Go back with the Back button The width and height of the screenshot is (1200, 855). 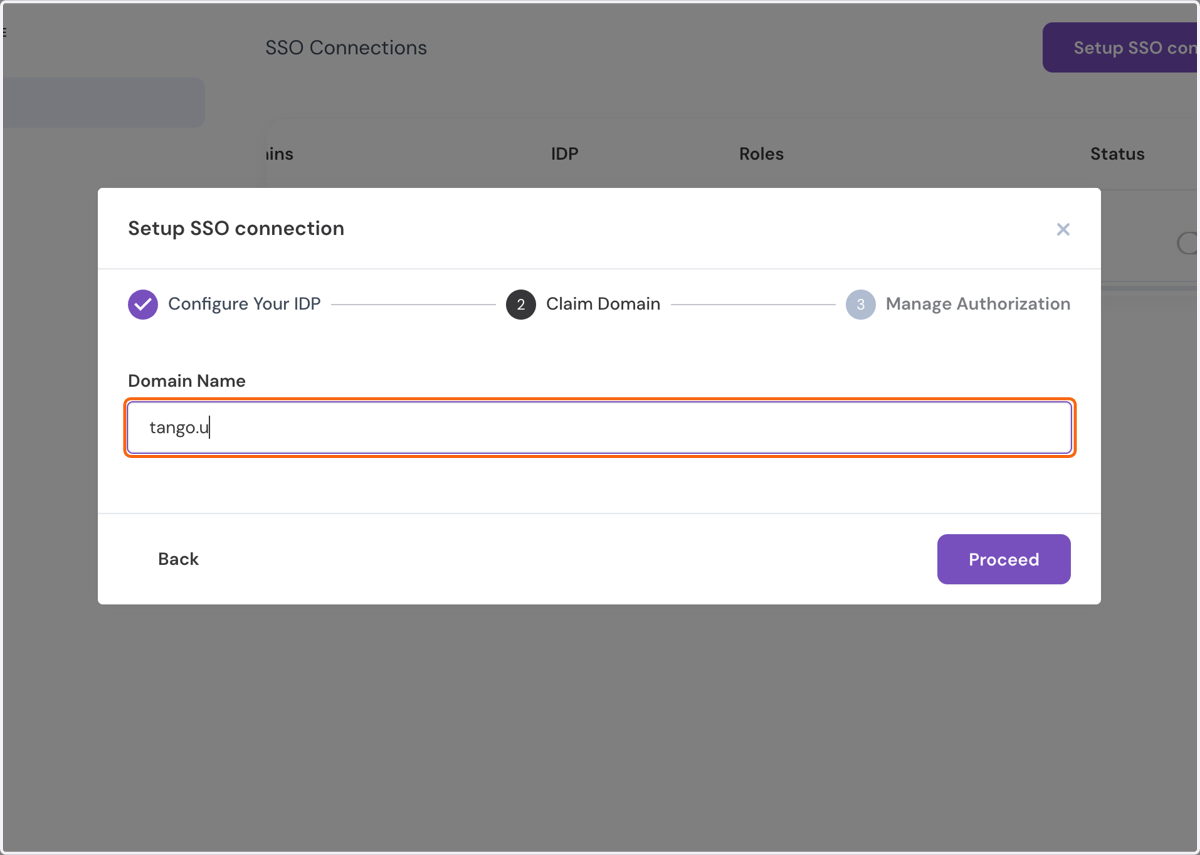[178, 559]
